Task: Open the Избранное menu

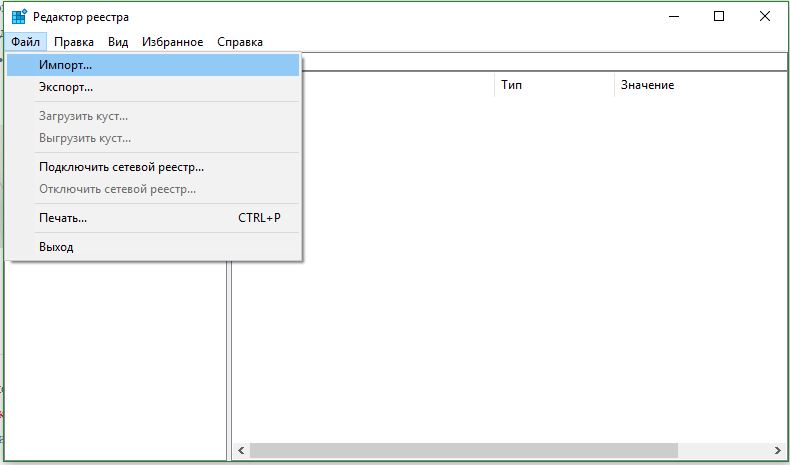Action: pos(172,42)
